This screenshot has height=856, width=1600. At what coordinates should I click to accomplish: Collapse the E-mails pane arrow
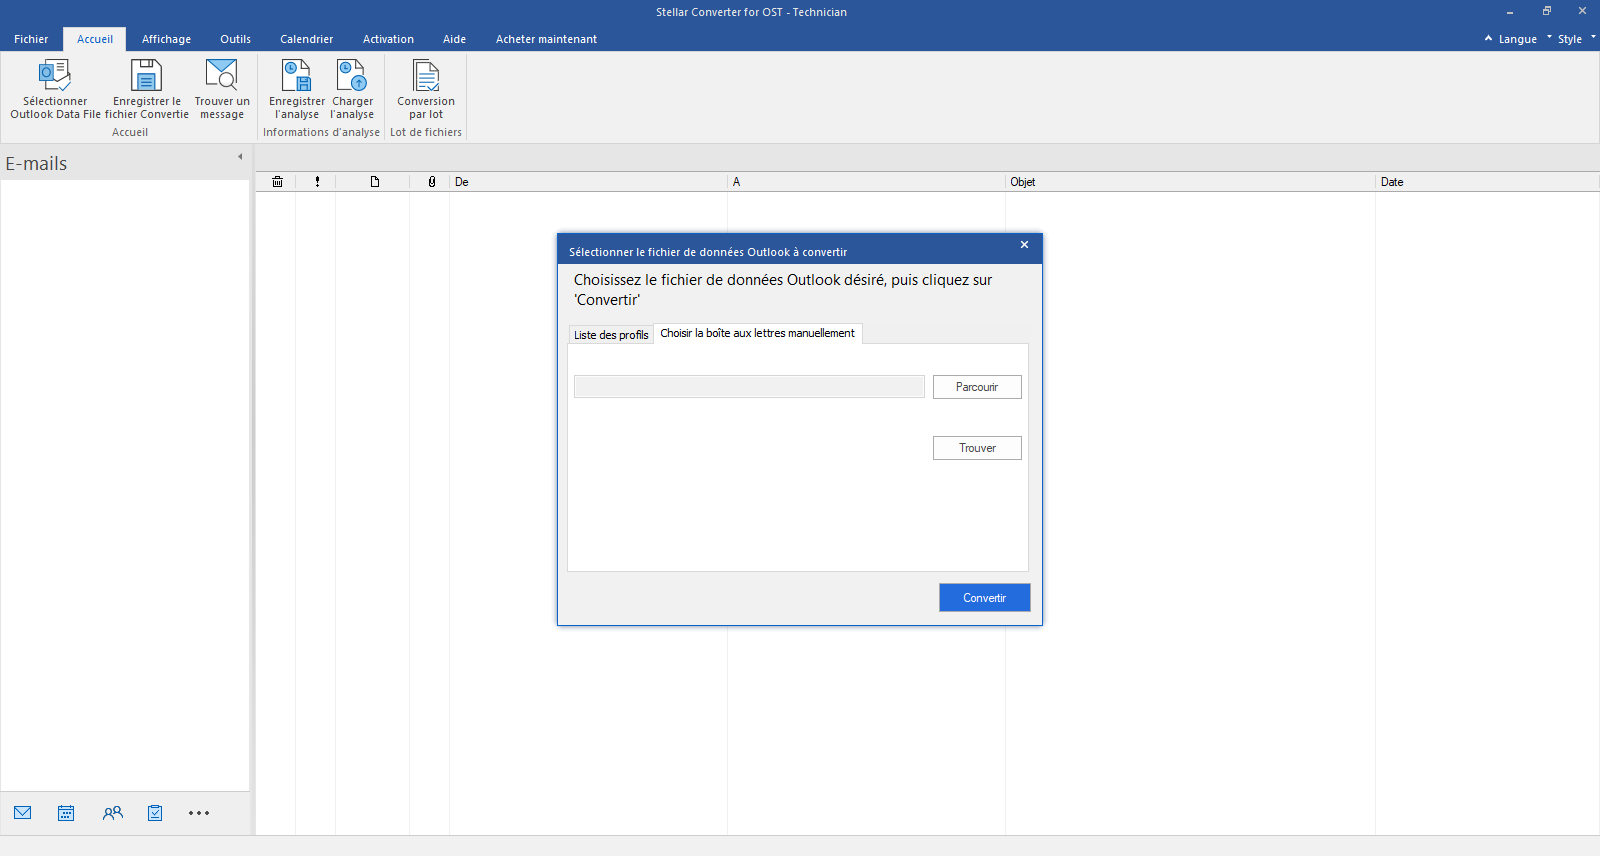click(240, 157)
